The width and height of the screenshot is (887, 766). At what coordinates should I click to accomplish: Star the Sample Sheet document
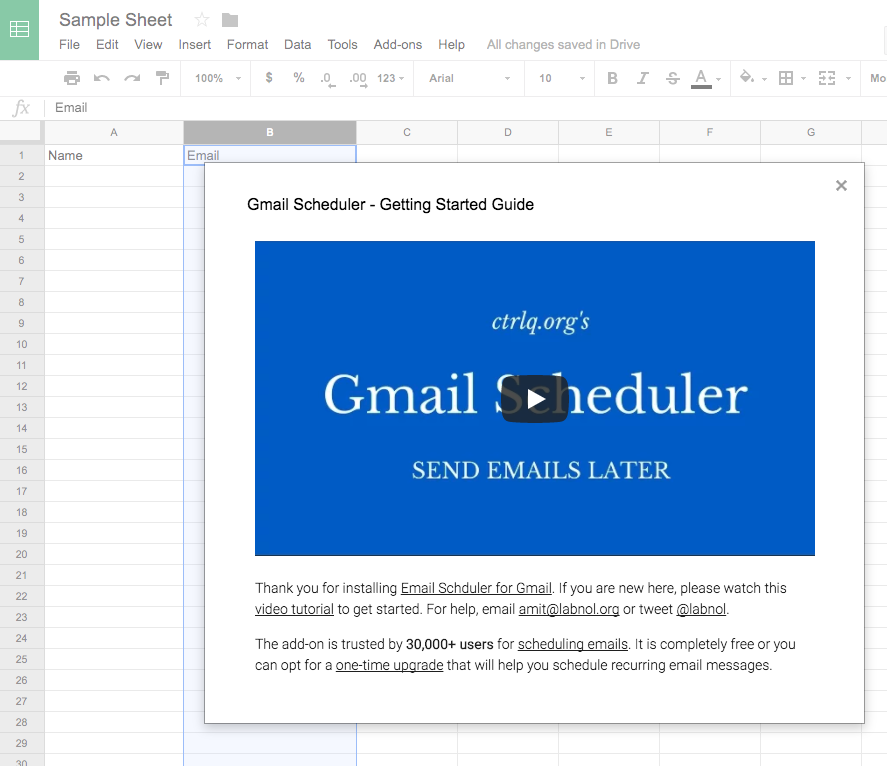tap(202, 20)
